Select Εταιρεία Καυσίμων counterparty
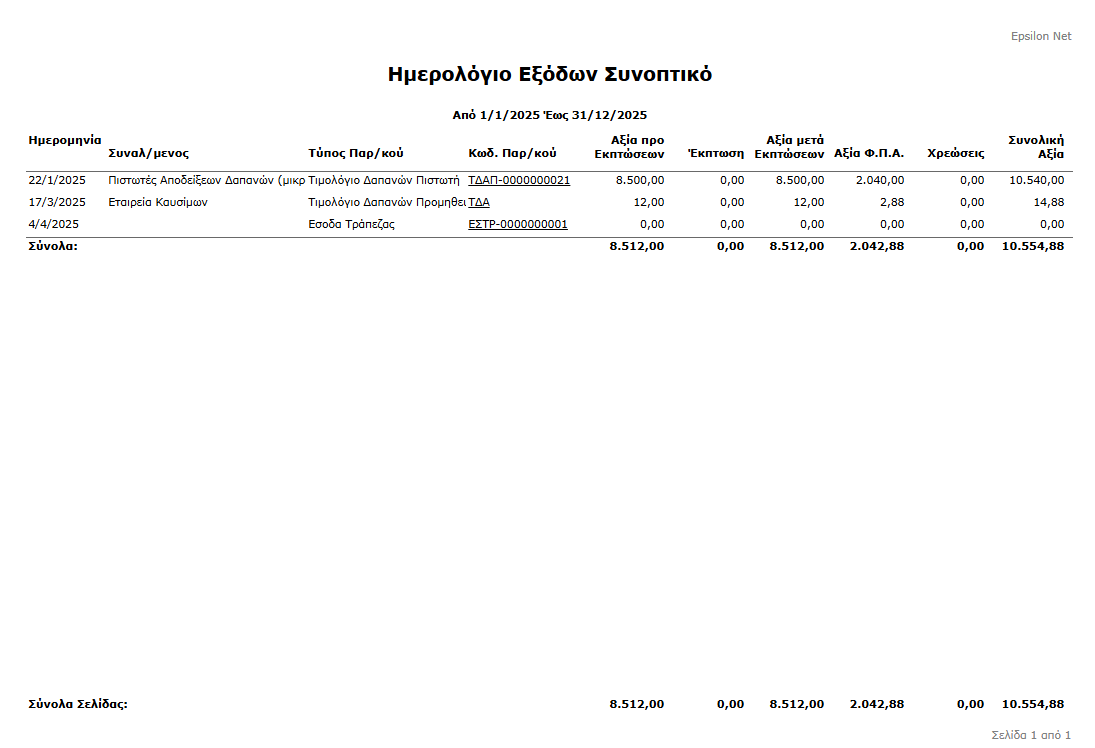Viewport: 1095px width, 748px height. click(158, 203)
